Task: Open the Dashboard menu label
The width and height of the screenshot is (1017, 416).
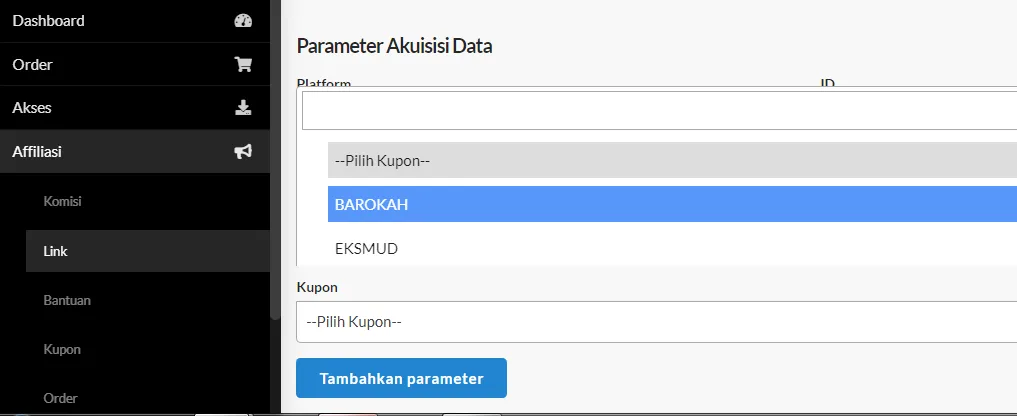Action: click(x=48, y=21)
